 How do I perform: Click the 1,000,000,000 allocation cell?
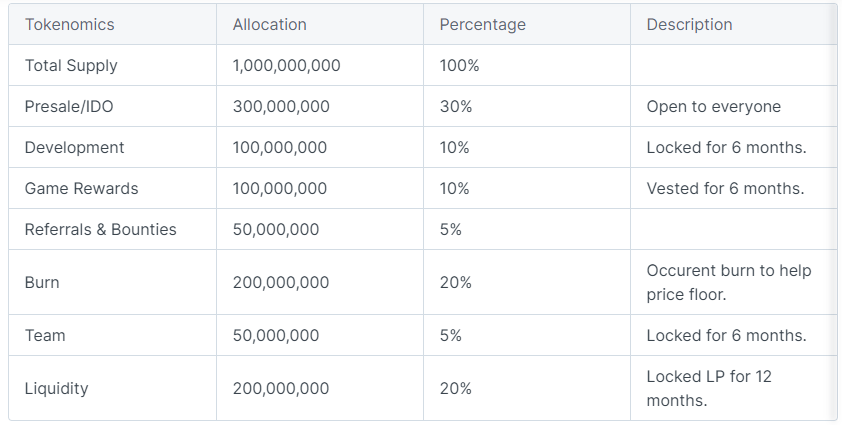click(x=286, y=65)
